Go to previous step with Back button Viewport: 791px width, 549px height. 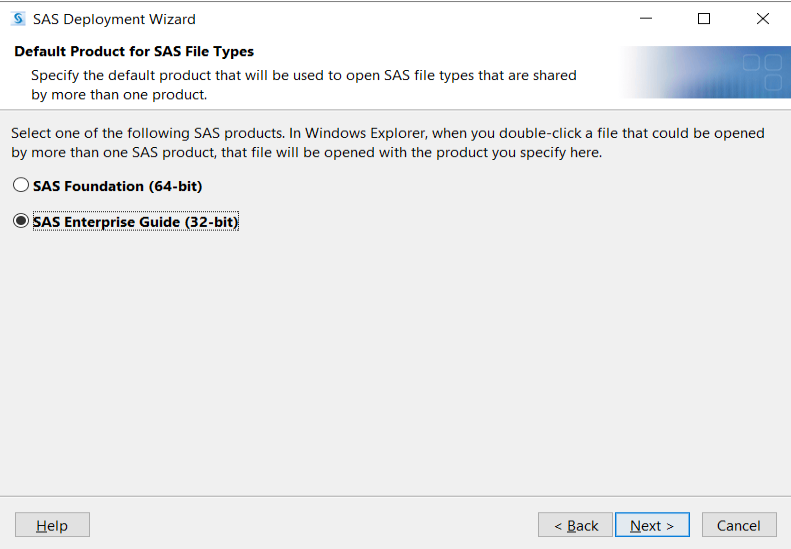(x=576, y=525)
